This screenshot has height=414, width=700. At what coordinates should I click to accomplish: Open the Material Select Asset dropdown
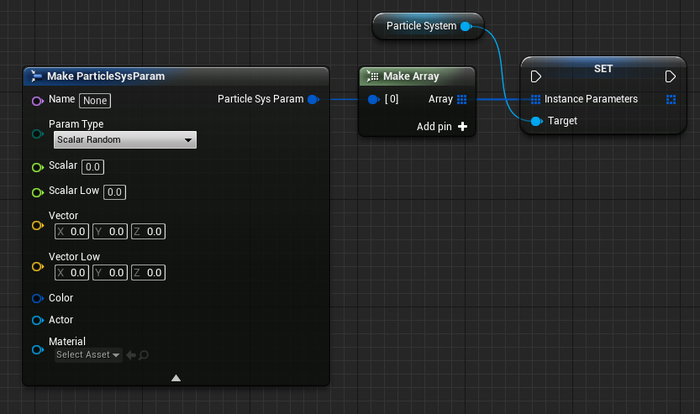coord(88,355)
